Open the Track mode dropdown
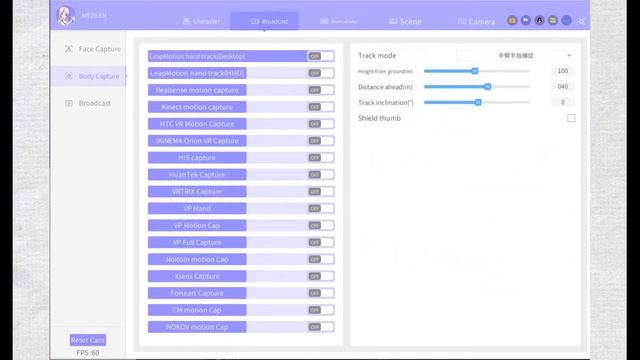The image size is (640, 360). (x=516, y=56)
